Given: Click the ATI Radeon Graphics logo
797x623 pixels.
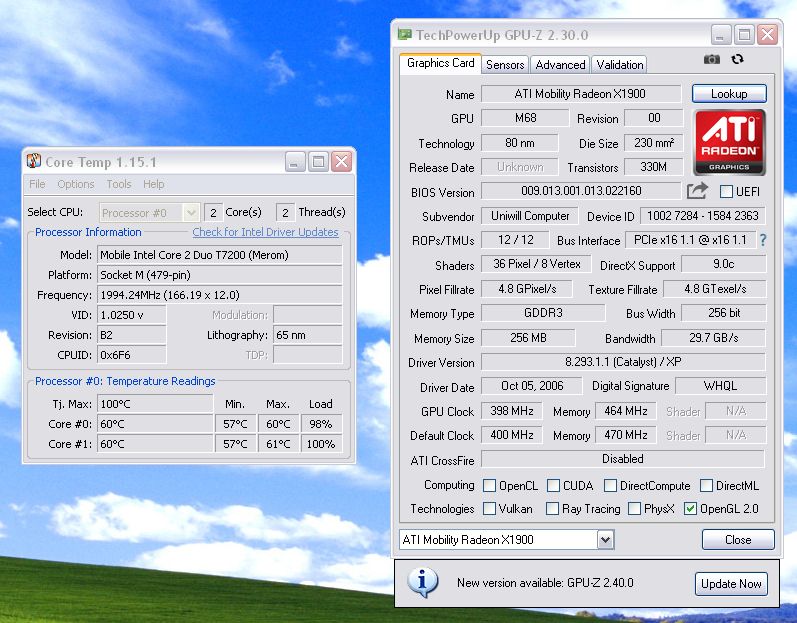Looking at the screenshot, I should point(729,141).
